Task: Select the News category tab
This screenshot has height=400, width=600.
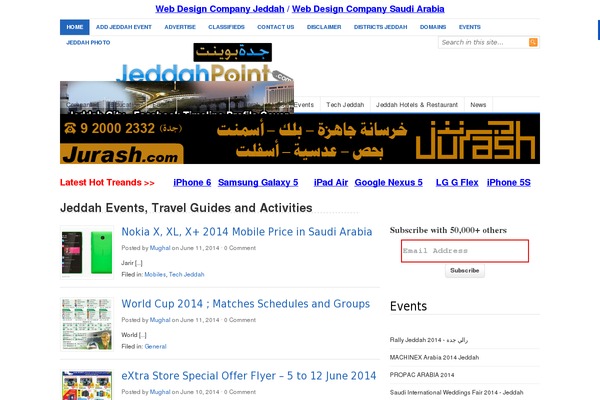Action: tap(478, 104)
